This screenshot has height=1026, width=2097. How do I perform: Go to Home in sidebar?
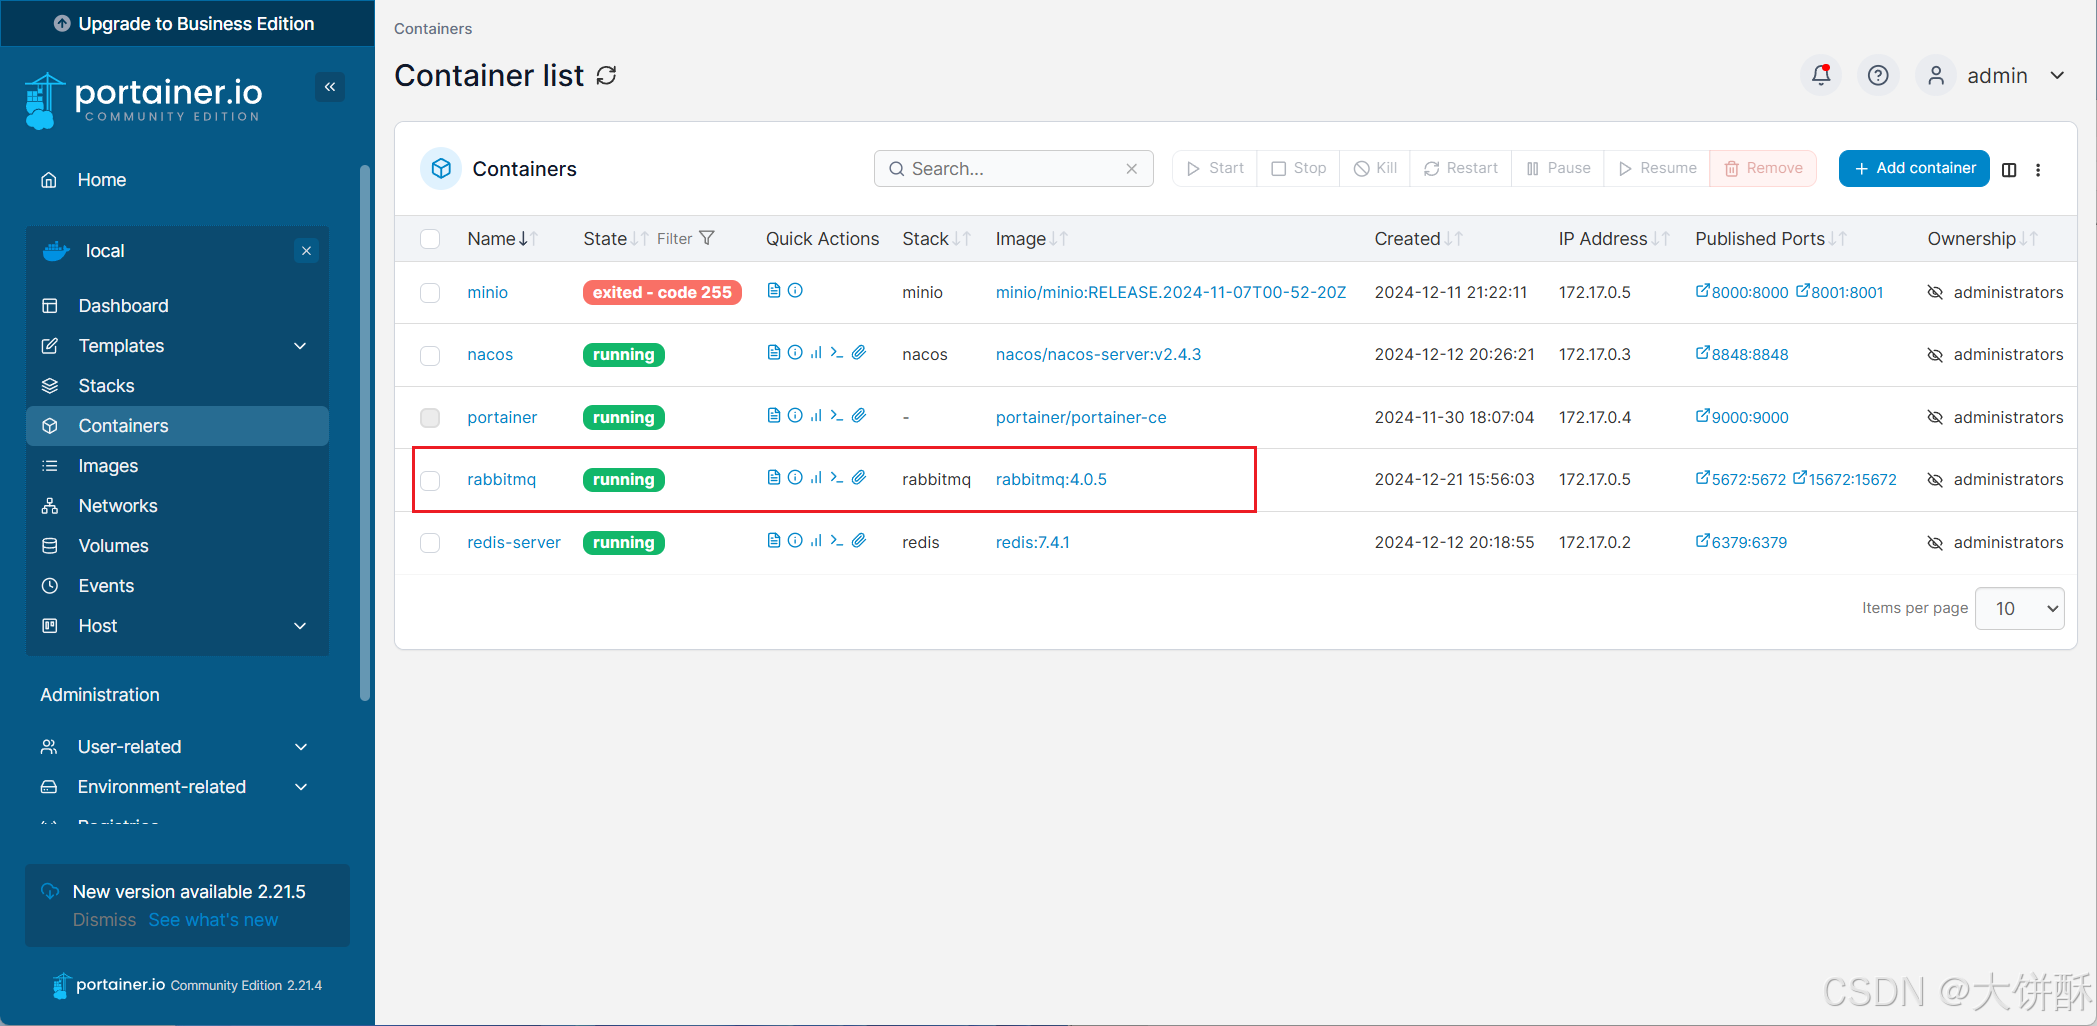102,180
